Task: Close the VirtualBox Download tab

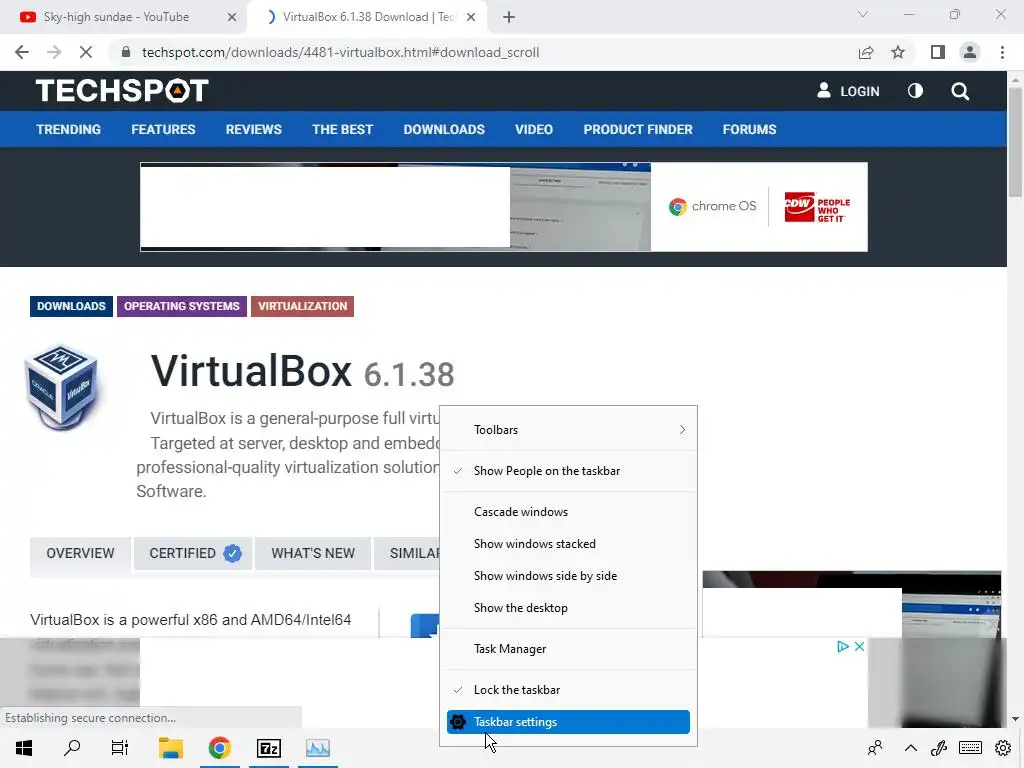Action: click(x=471, y=17)
